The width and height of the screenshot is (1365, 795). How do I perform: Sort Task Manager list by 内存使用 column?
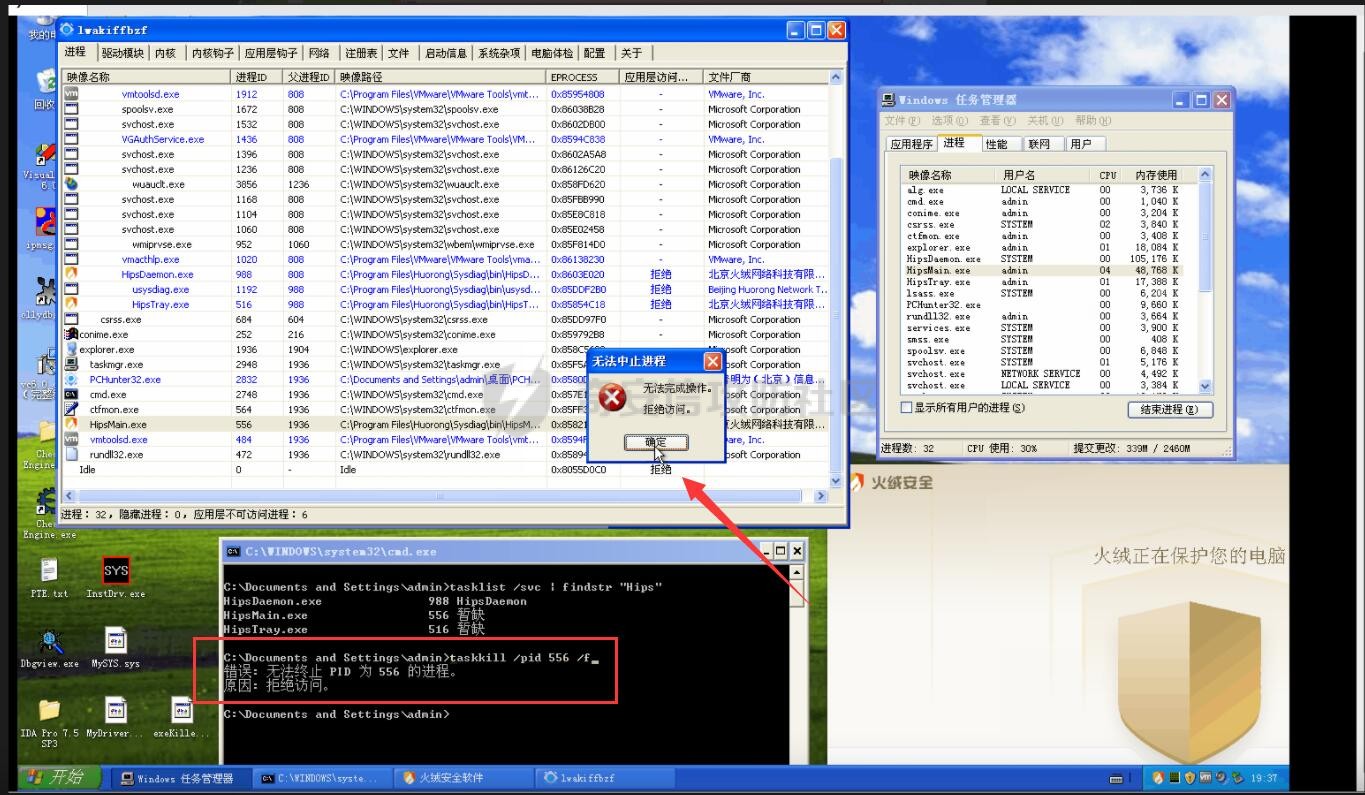click(1155, 175)
